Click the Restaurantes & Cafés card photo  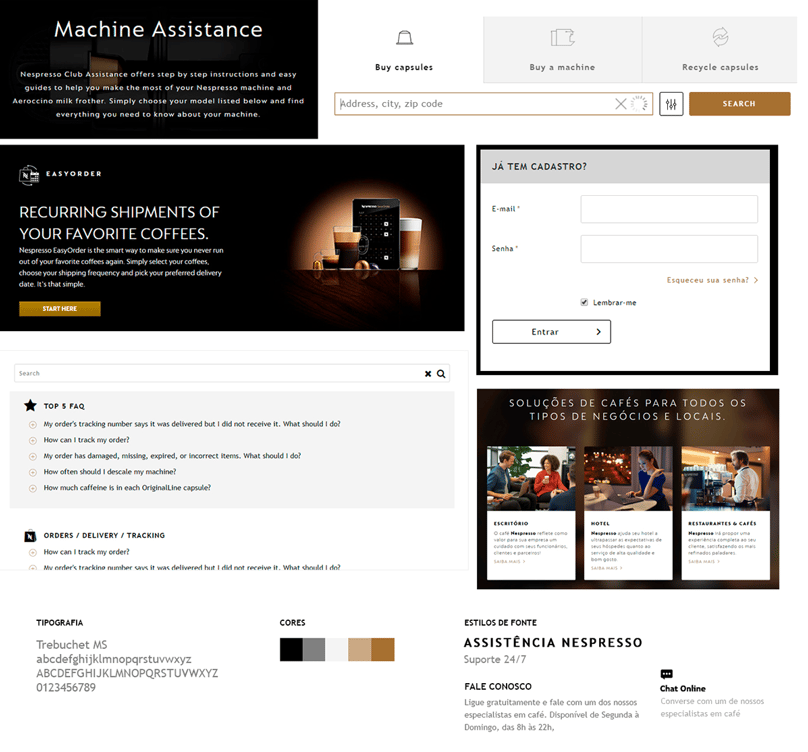726,478
